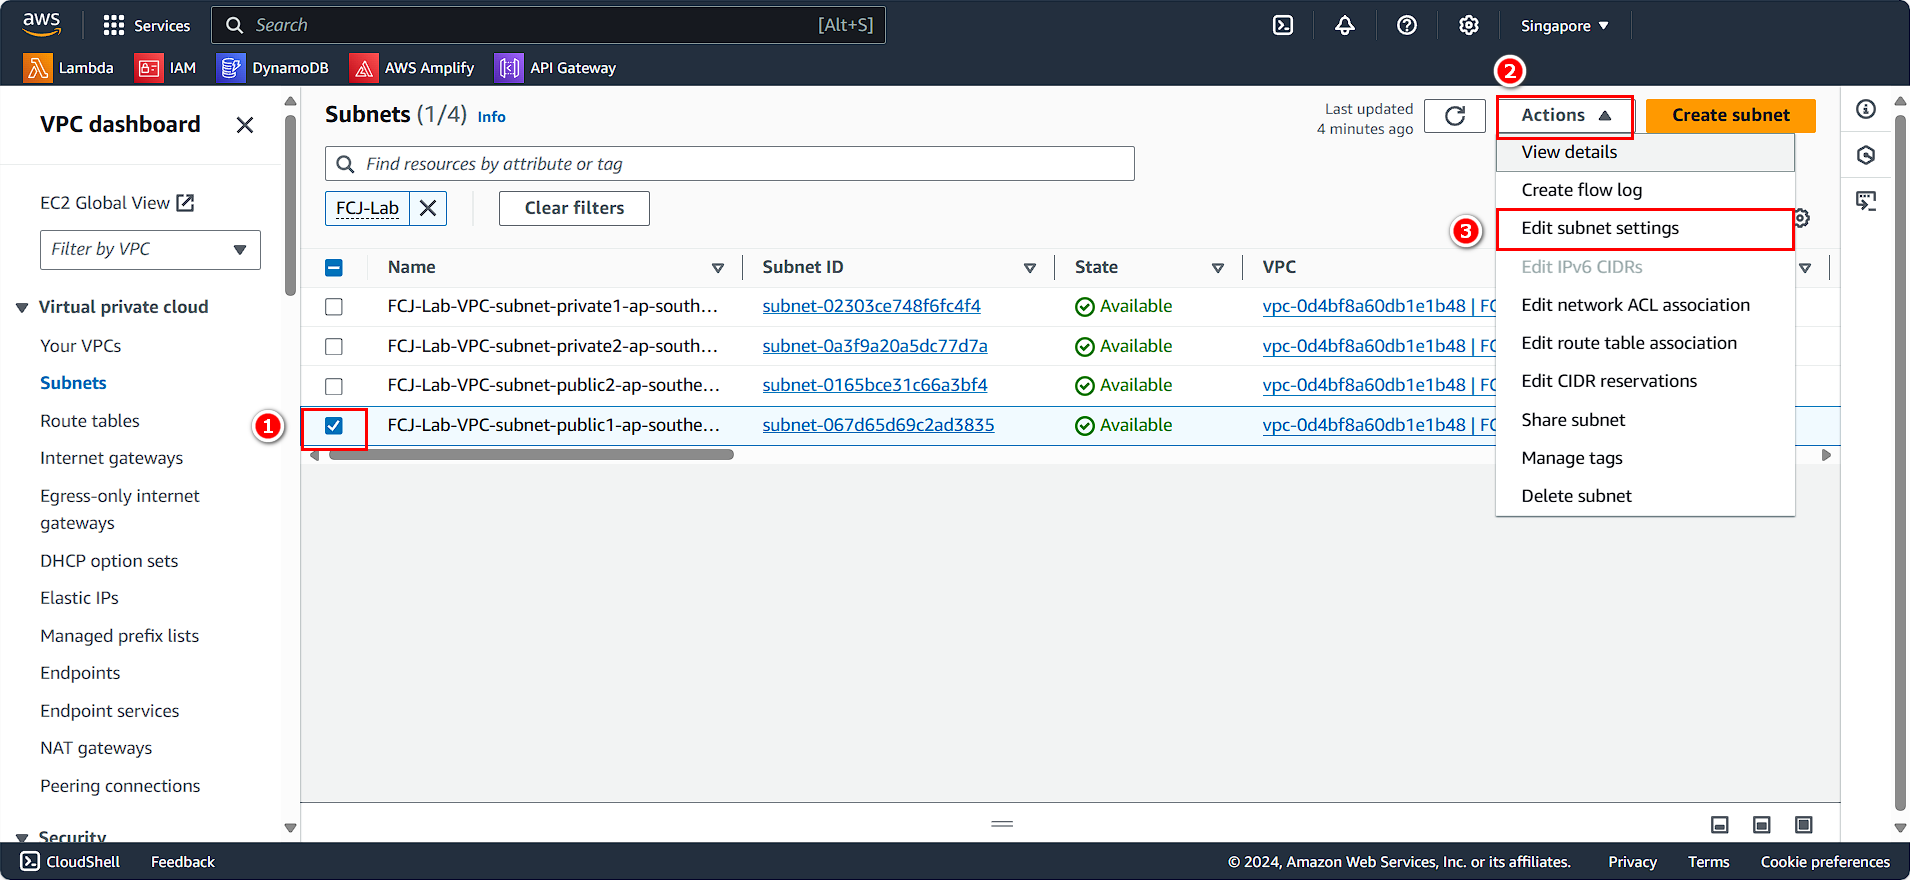Choose Create flow log
1910x880 pixels.
click(x=1645, y=190)
